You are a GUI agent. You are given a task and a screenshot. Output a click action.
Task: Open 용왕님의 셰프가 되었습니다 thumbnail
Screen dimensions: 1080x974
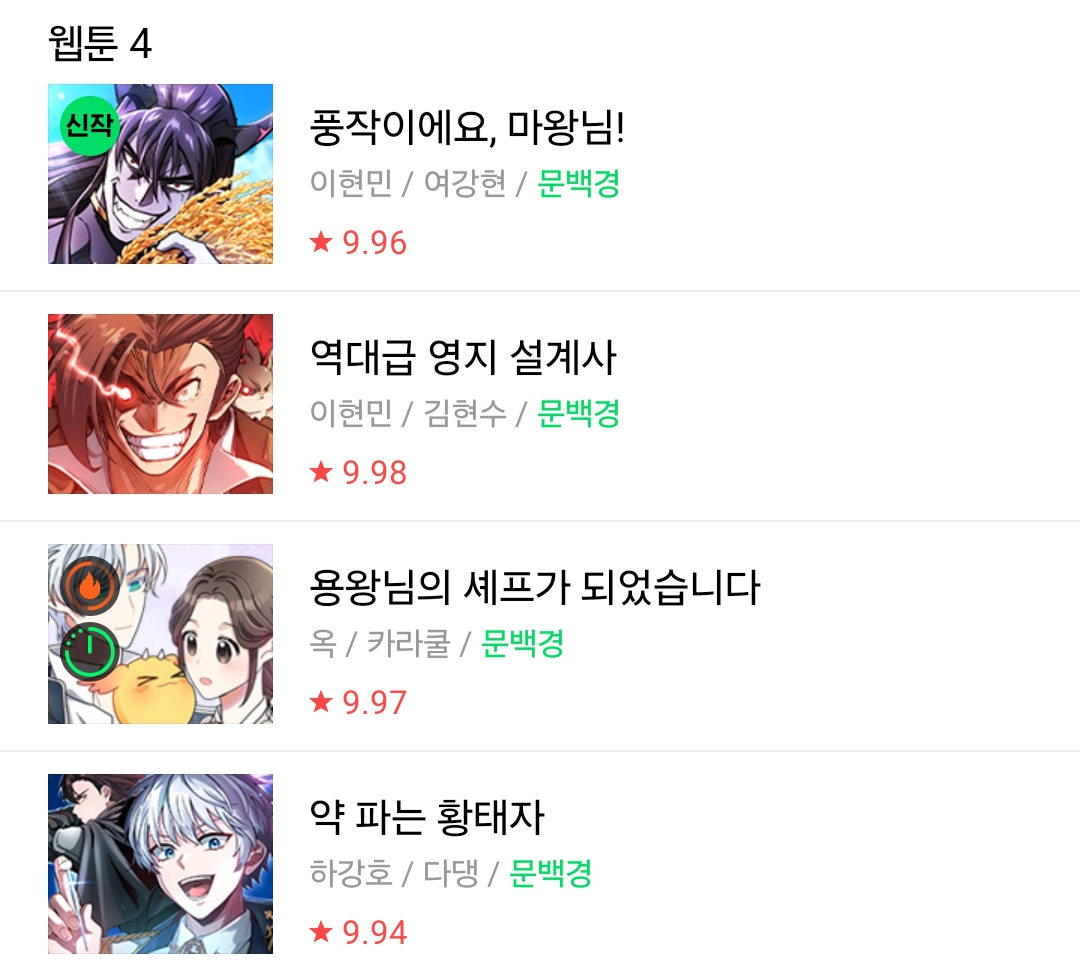(160, 634)
